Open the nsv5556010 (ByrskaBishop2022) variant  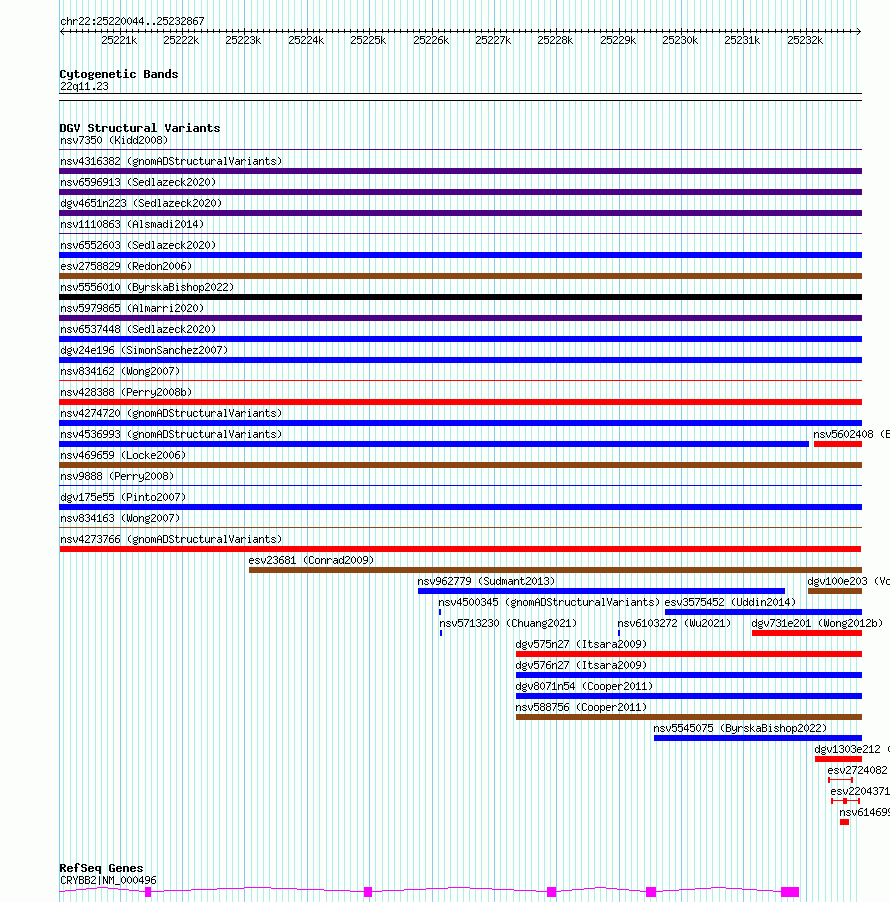(x=147, y=287)
